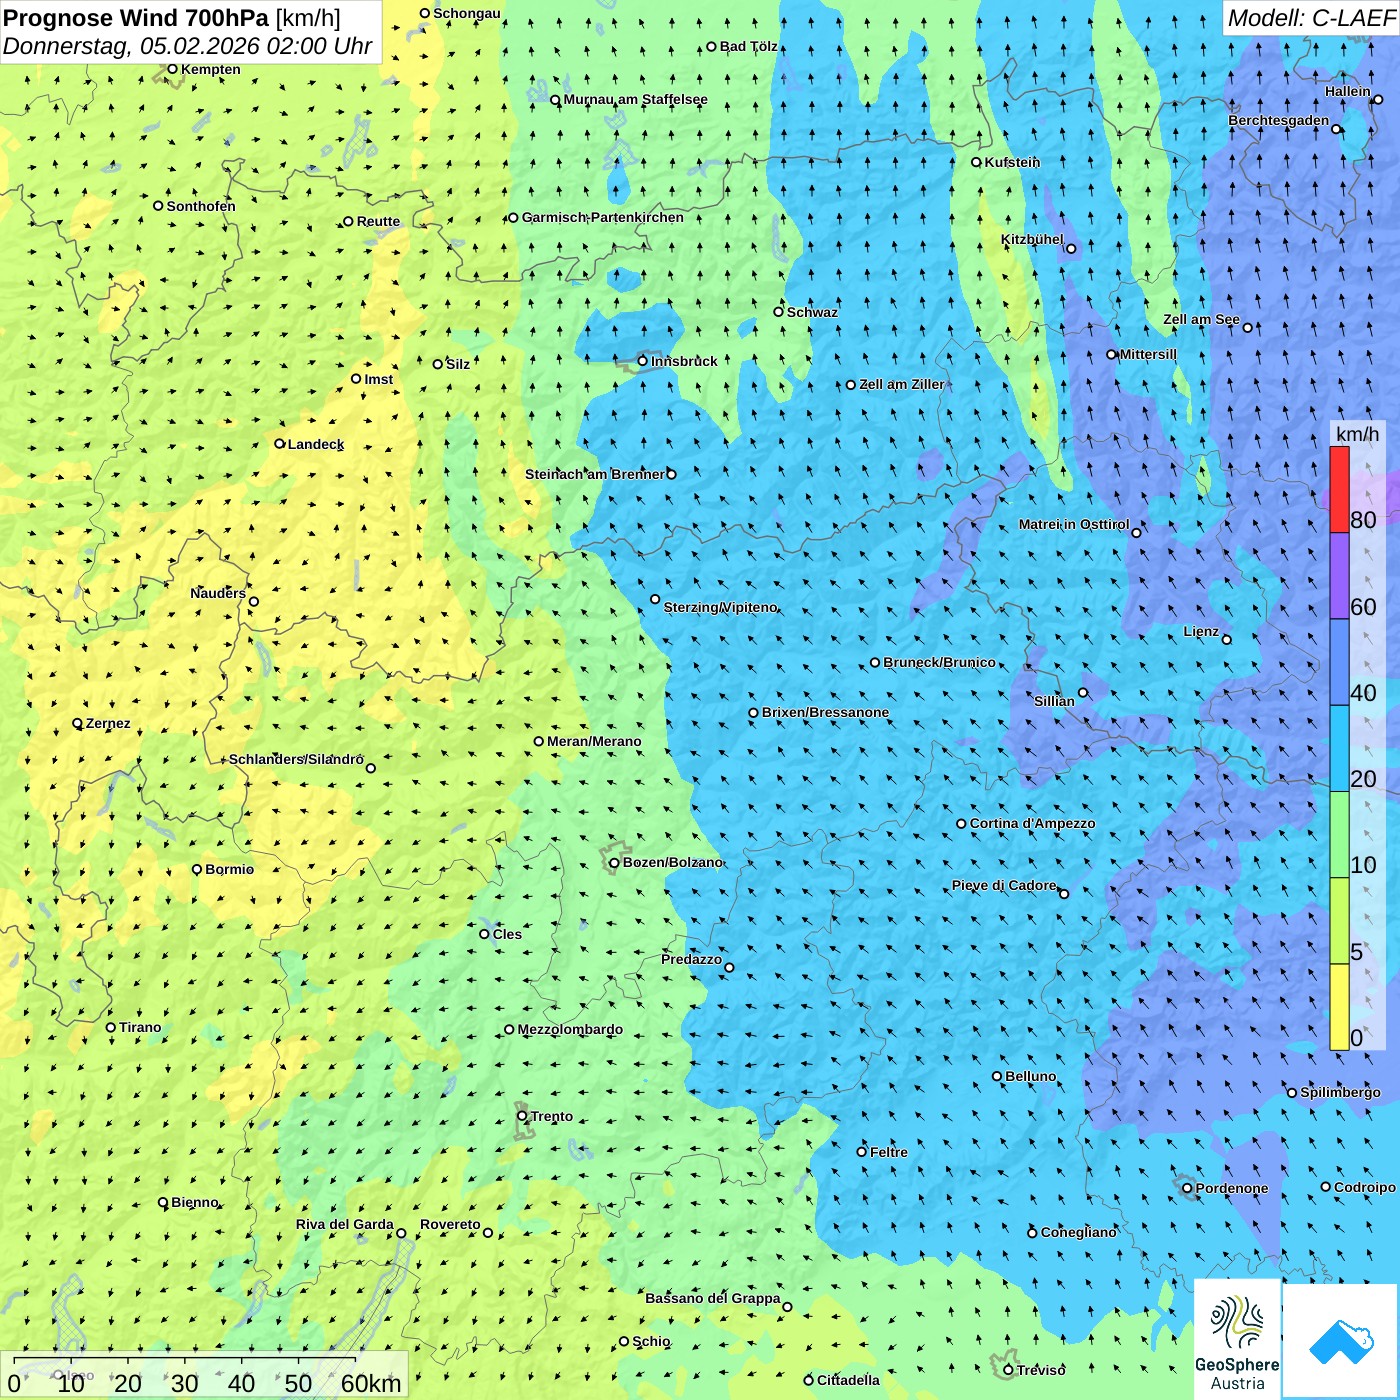1400x1400 pixels.
Task: Click the GeoSphere Austria logo
Action: point(1237,1340)
